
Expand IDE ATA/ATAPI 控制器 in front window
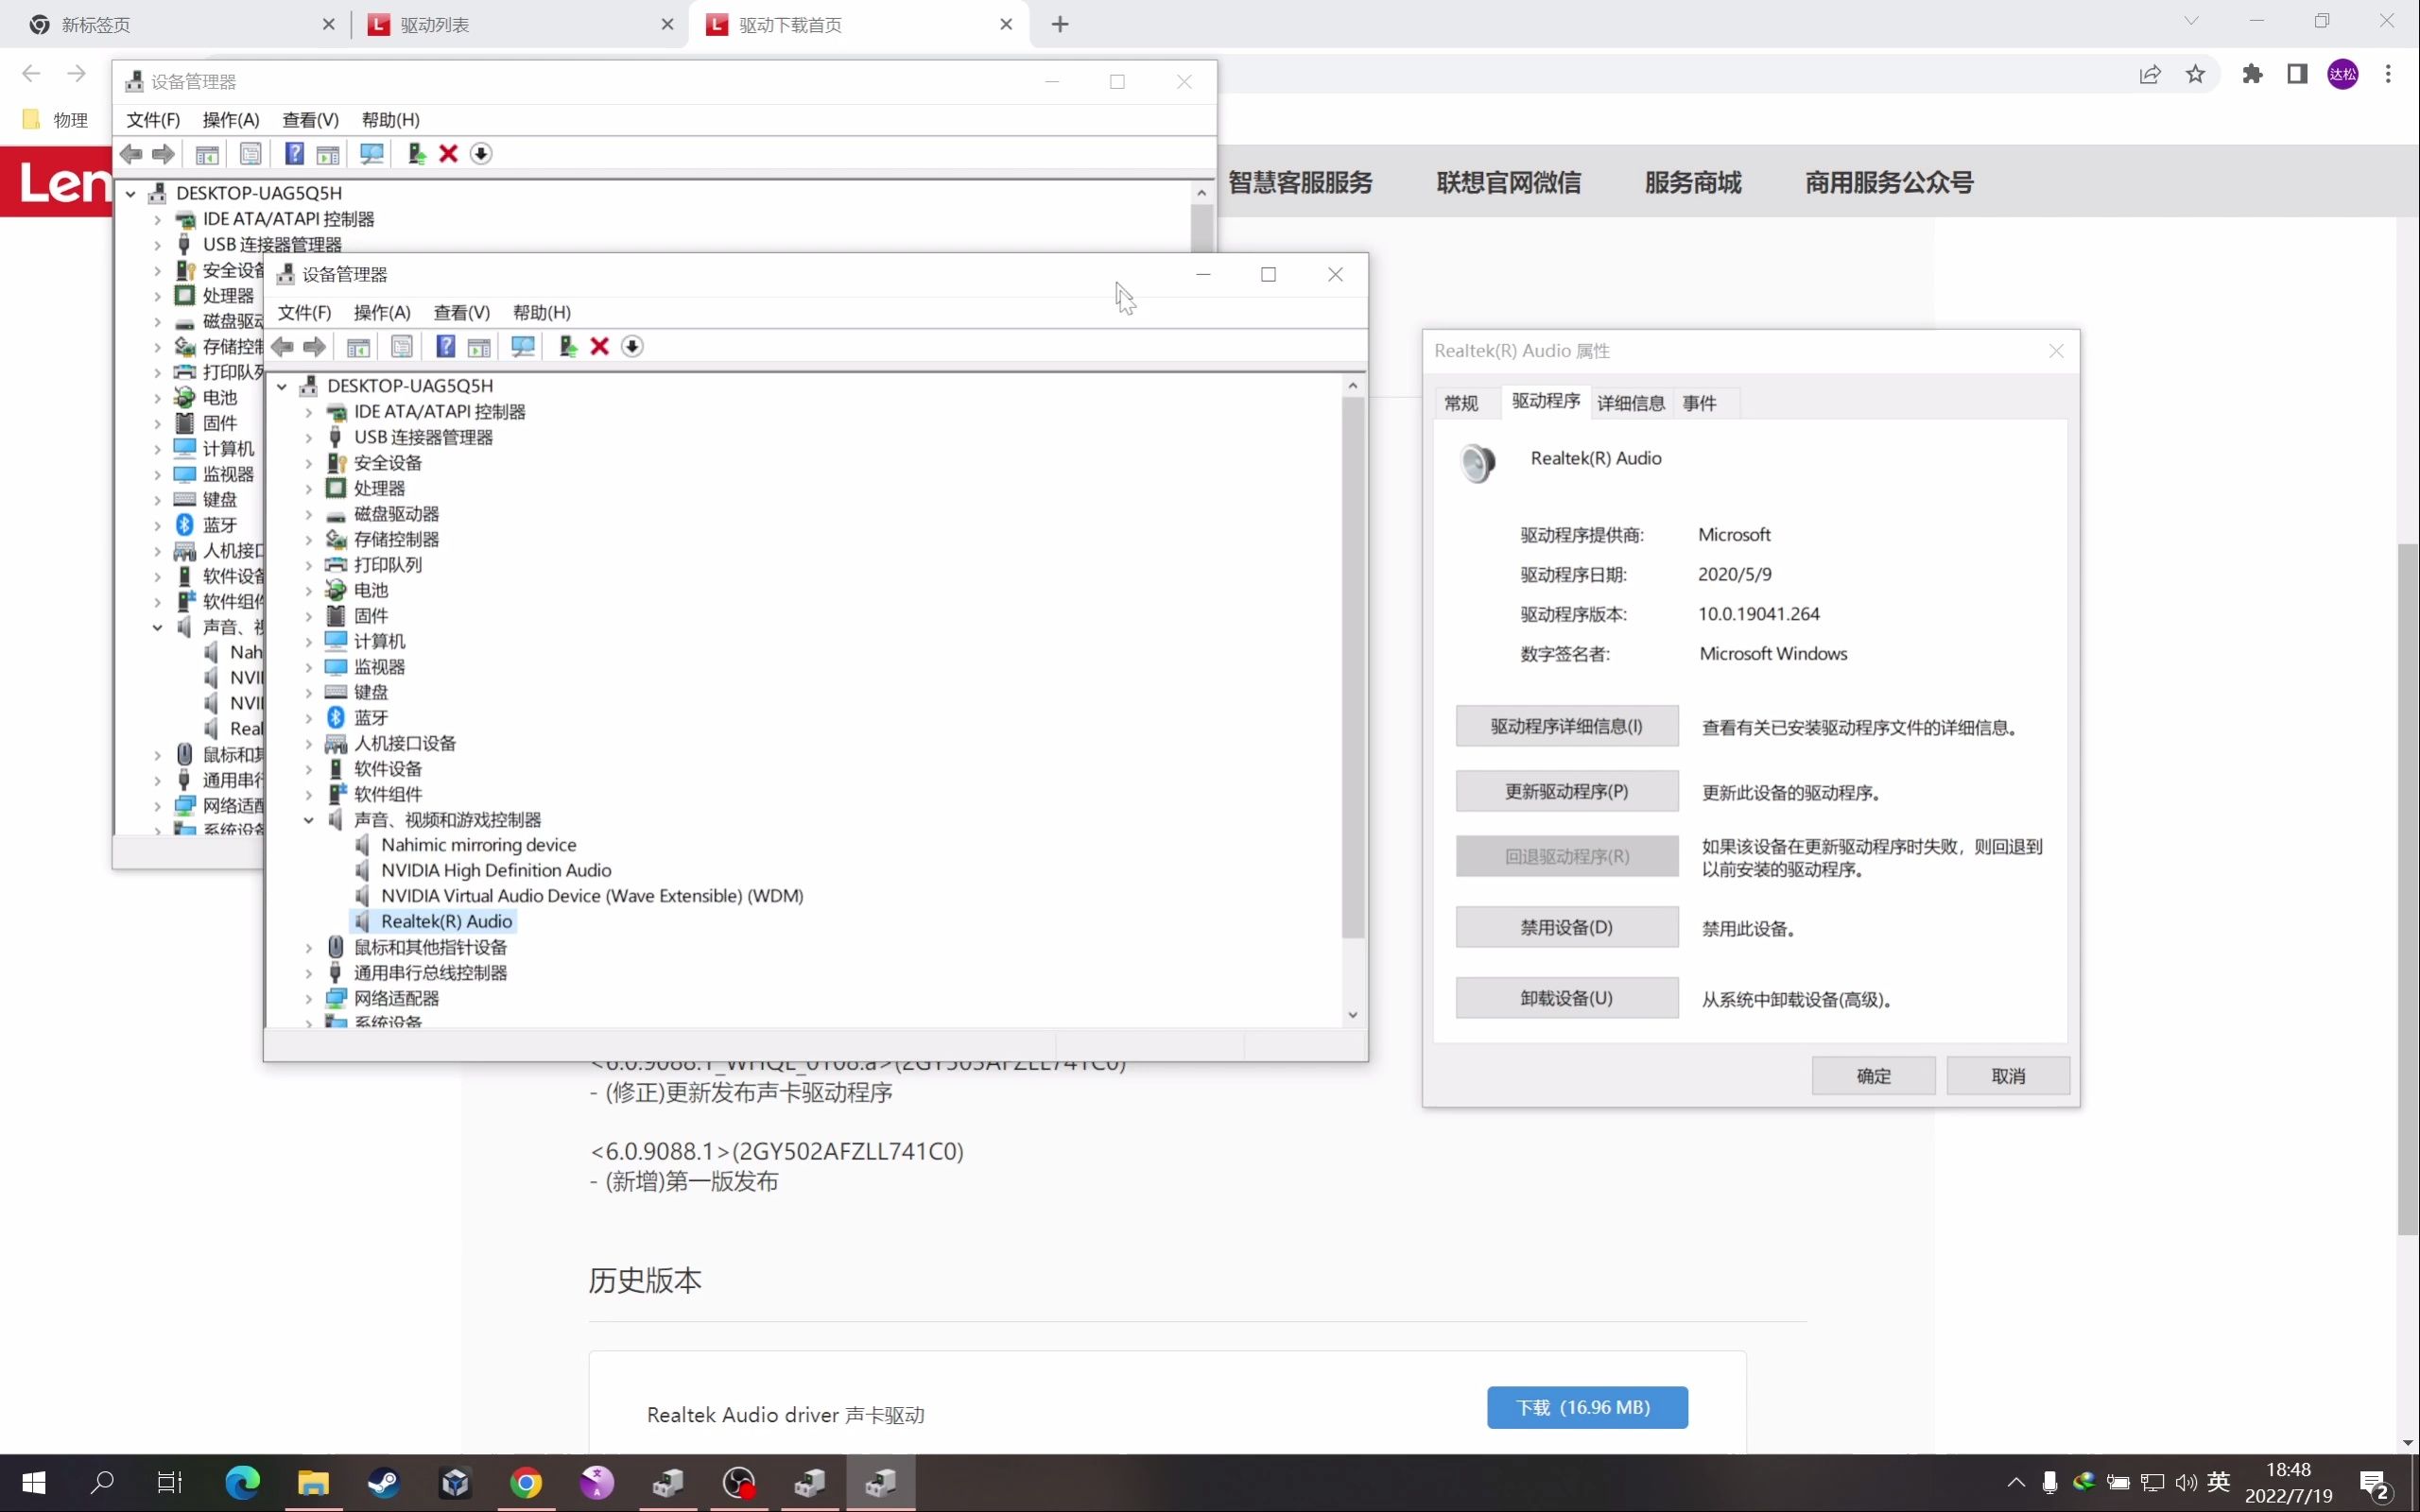pos(309,412)
